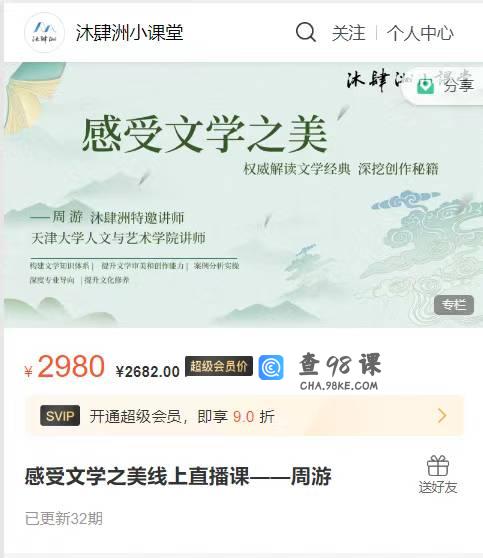Click the 分享 share label
483x558 pixels.
(x=458, y=86)
